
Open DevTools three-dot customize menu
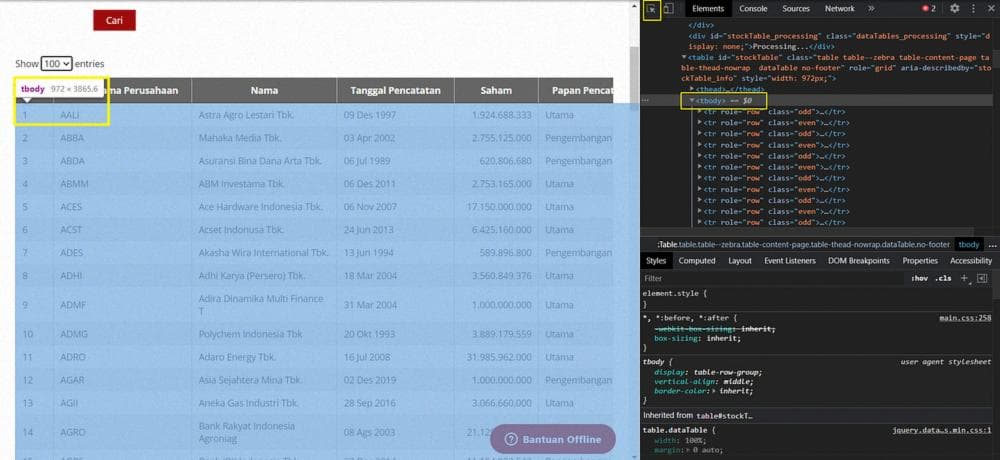point(973,9)
